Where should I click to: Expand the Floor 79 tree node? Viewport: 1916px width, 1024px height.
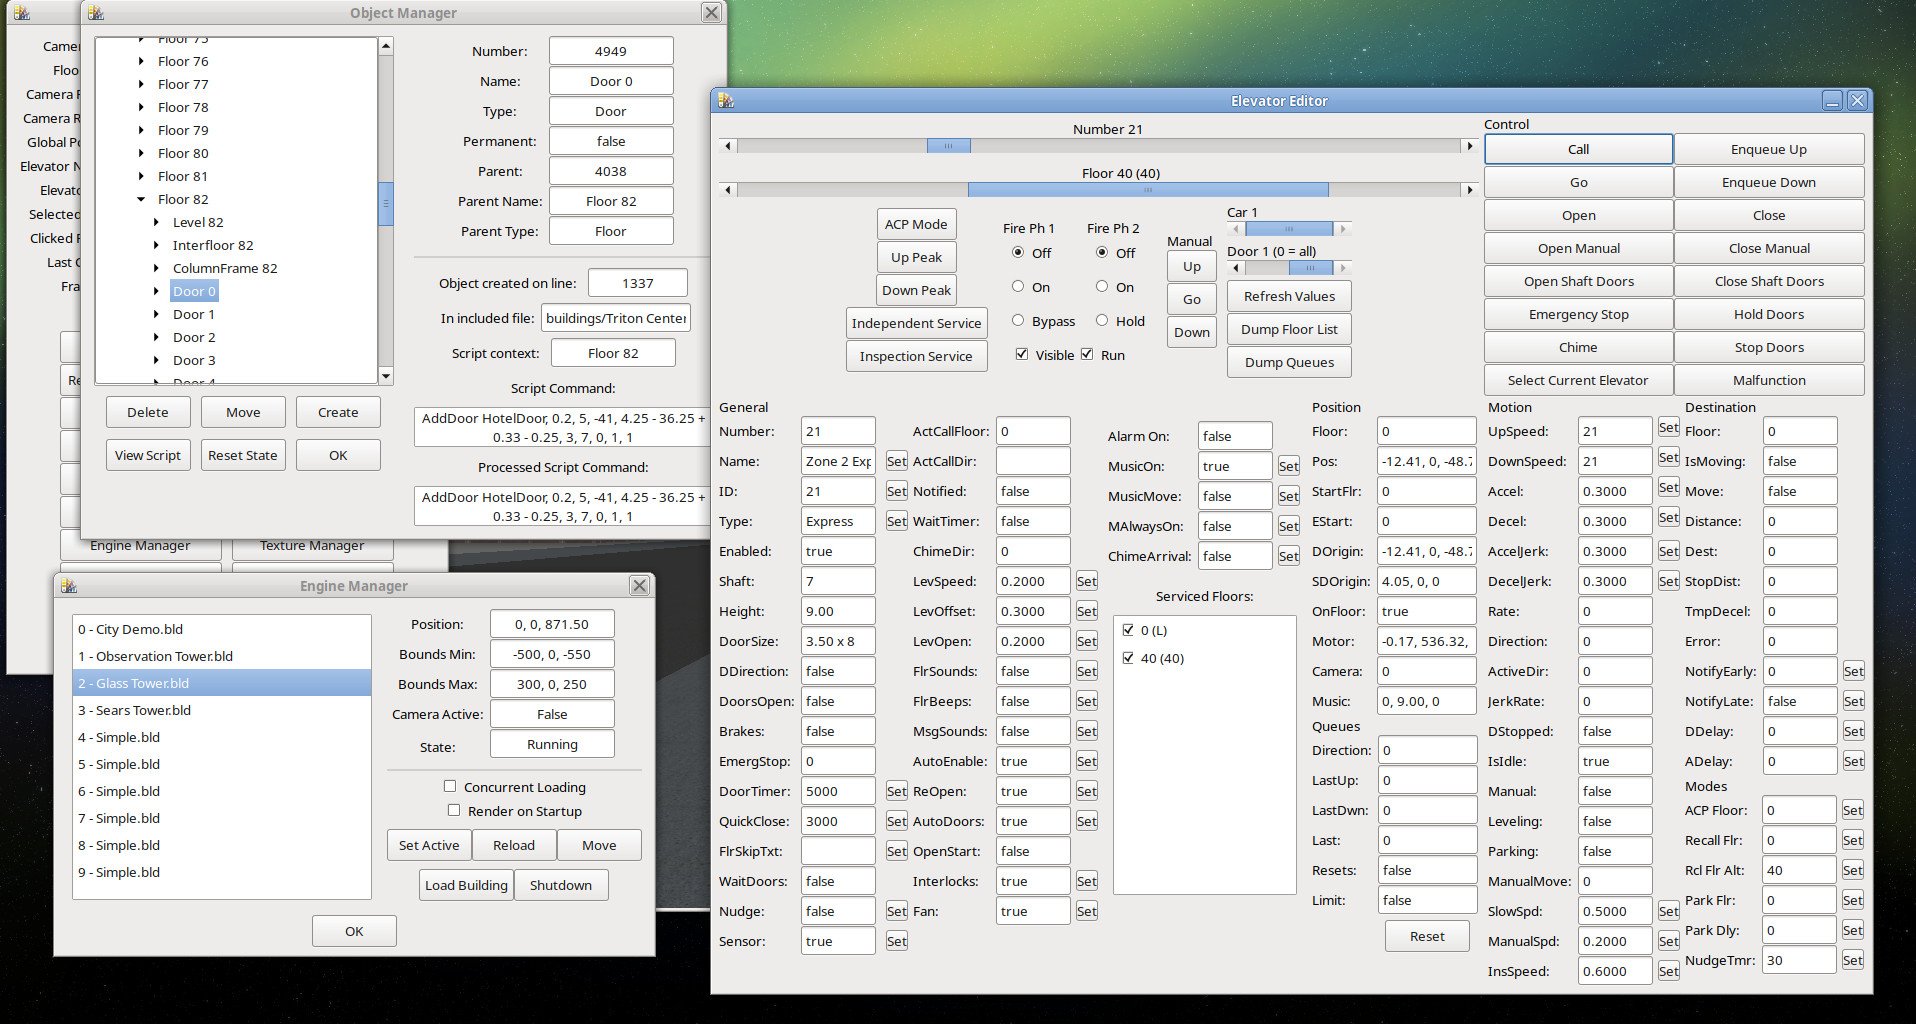pyautogui.click(x=141, y=131)
